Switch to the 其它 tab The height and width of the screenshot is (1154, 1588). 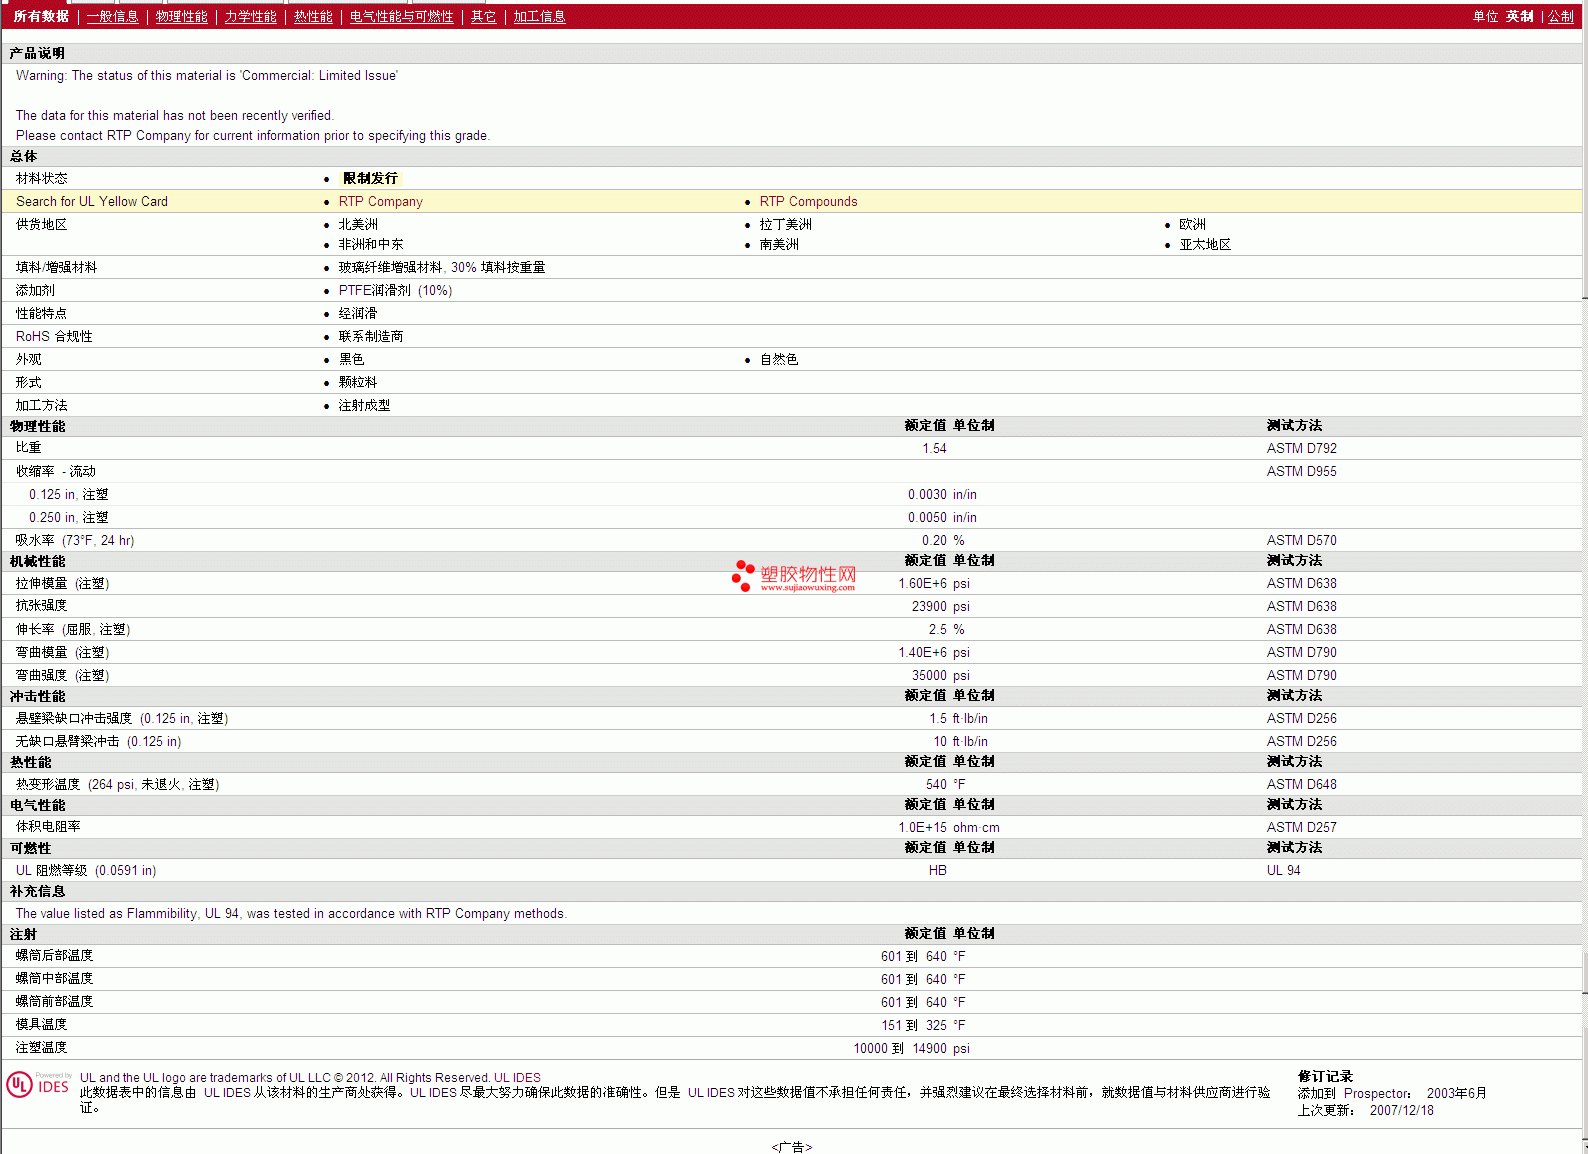[x=483, y=17]
